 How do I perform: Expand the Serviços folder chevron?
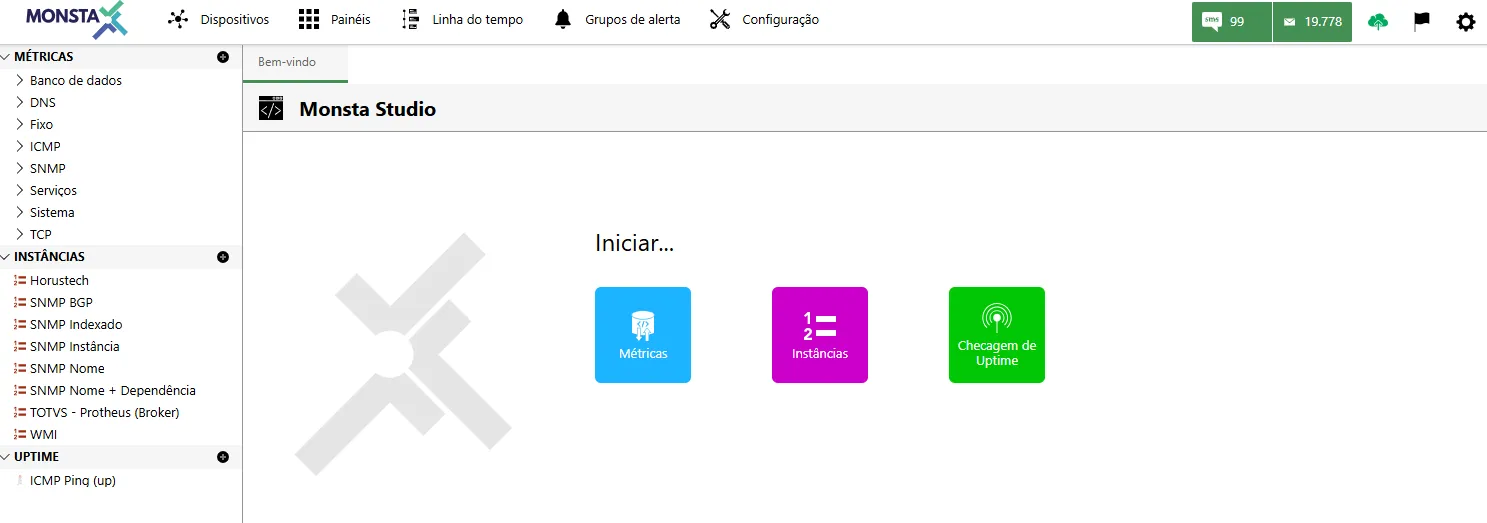click(20, 190)
